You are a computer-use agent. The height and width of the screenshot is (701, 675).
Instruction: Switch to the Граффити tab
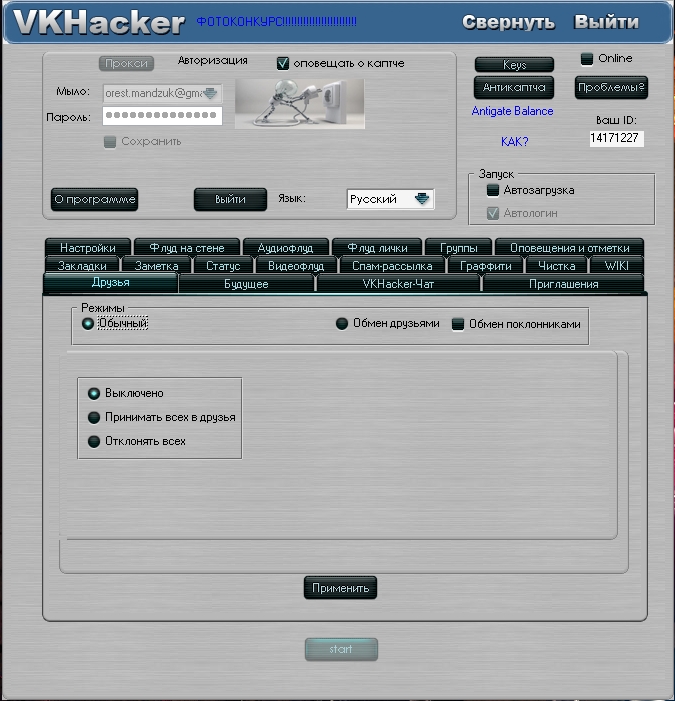[485, 266]
